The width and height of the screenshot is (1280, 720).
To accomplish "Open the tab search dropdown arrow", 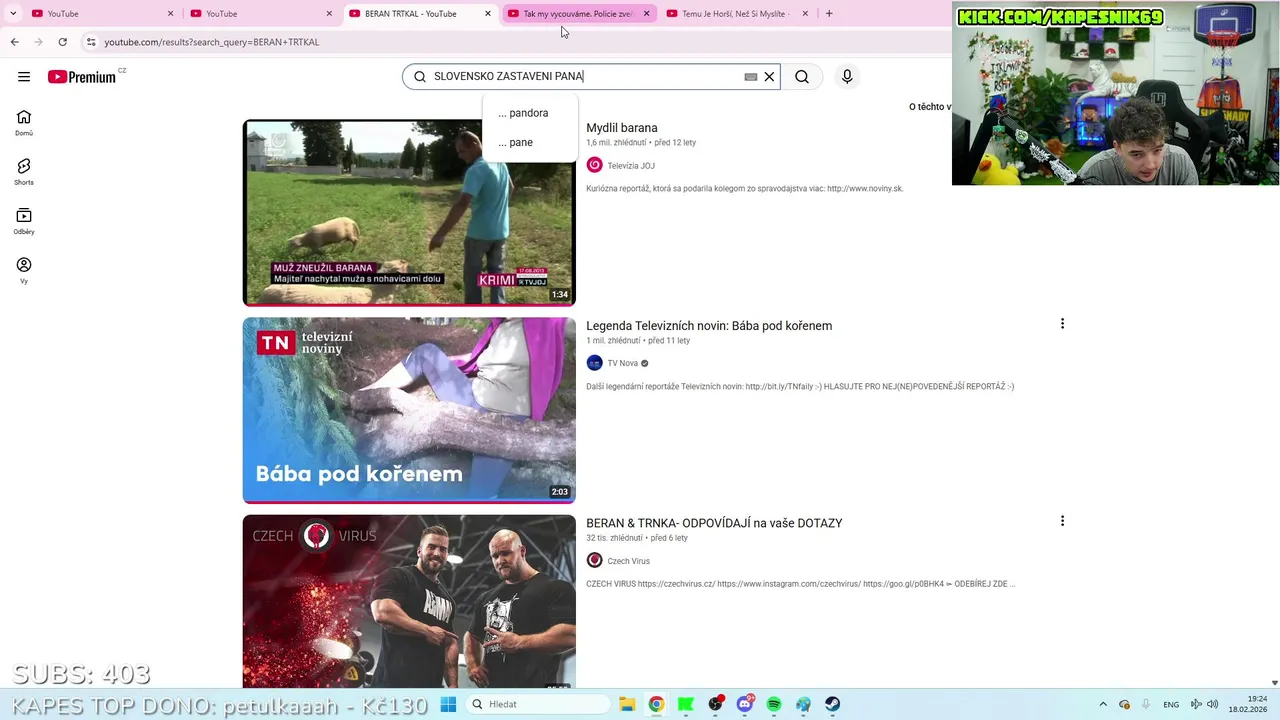I will coord(13,13).
